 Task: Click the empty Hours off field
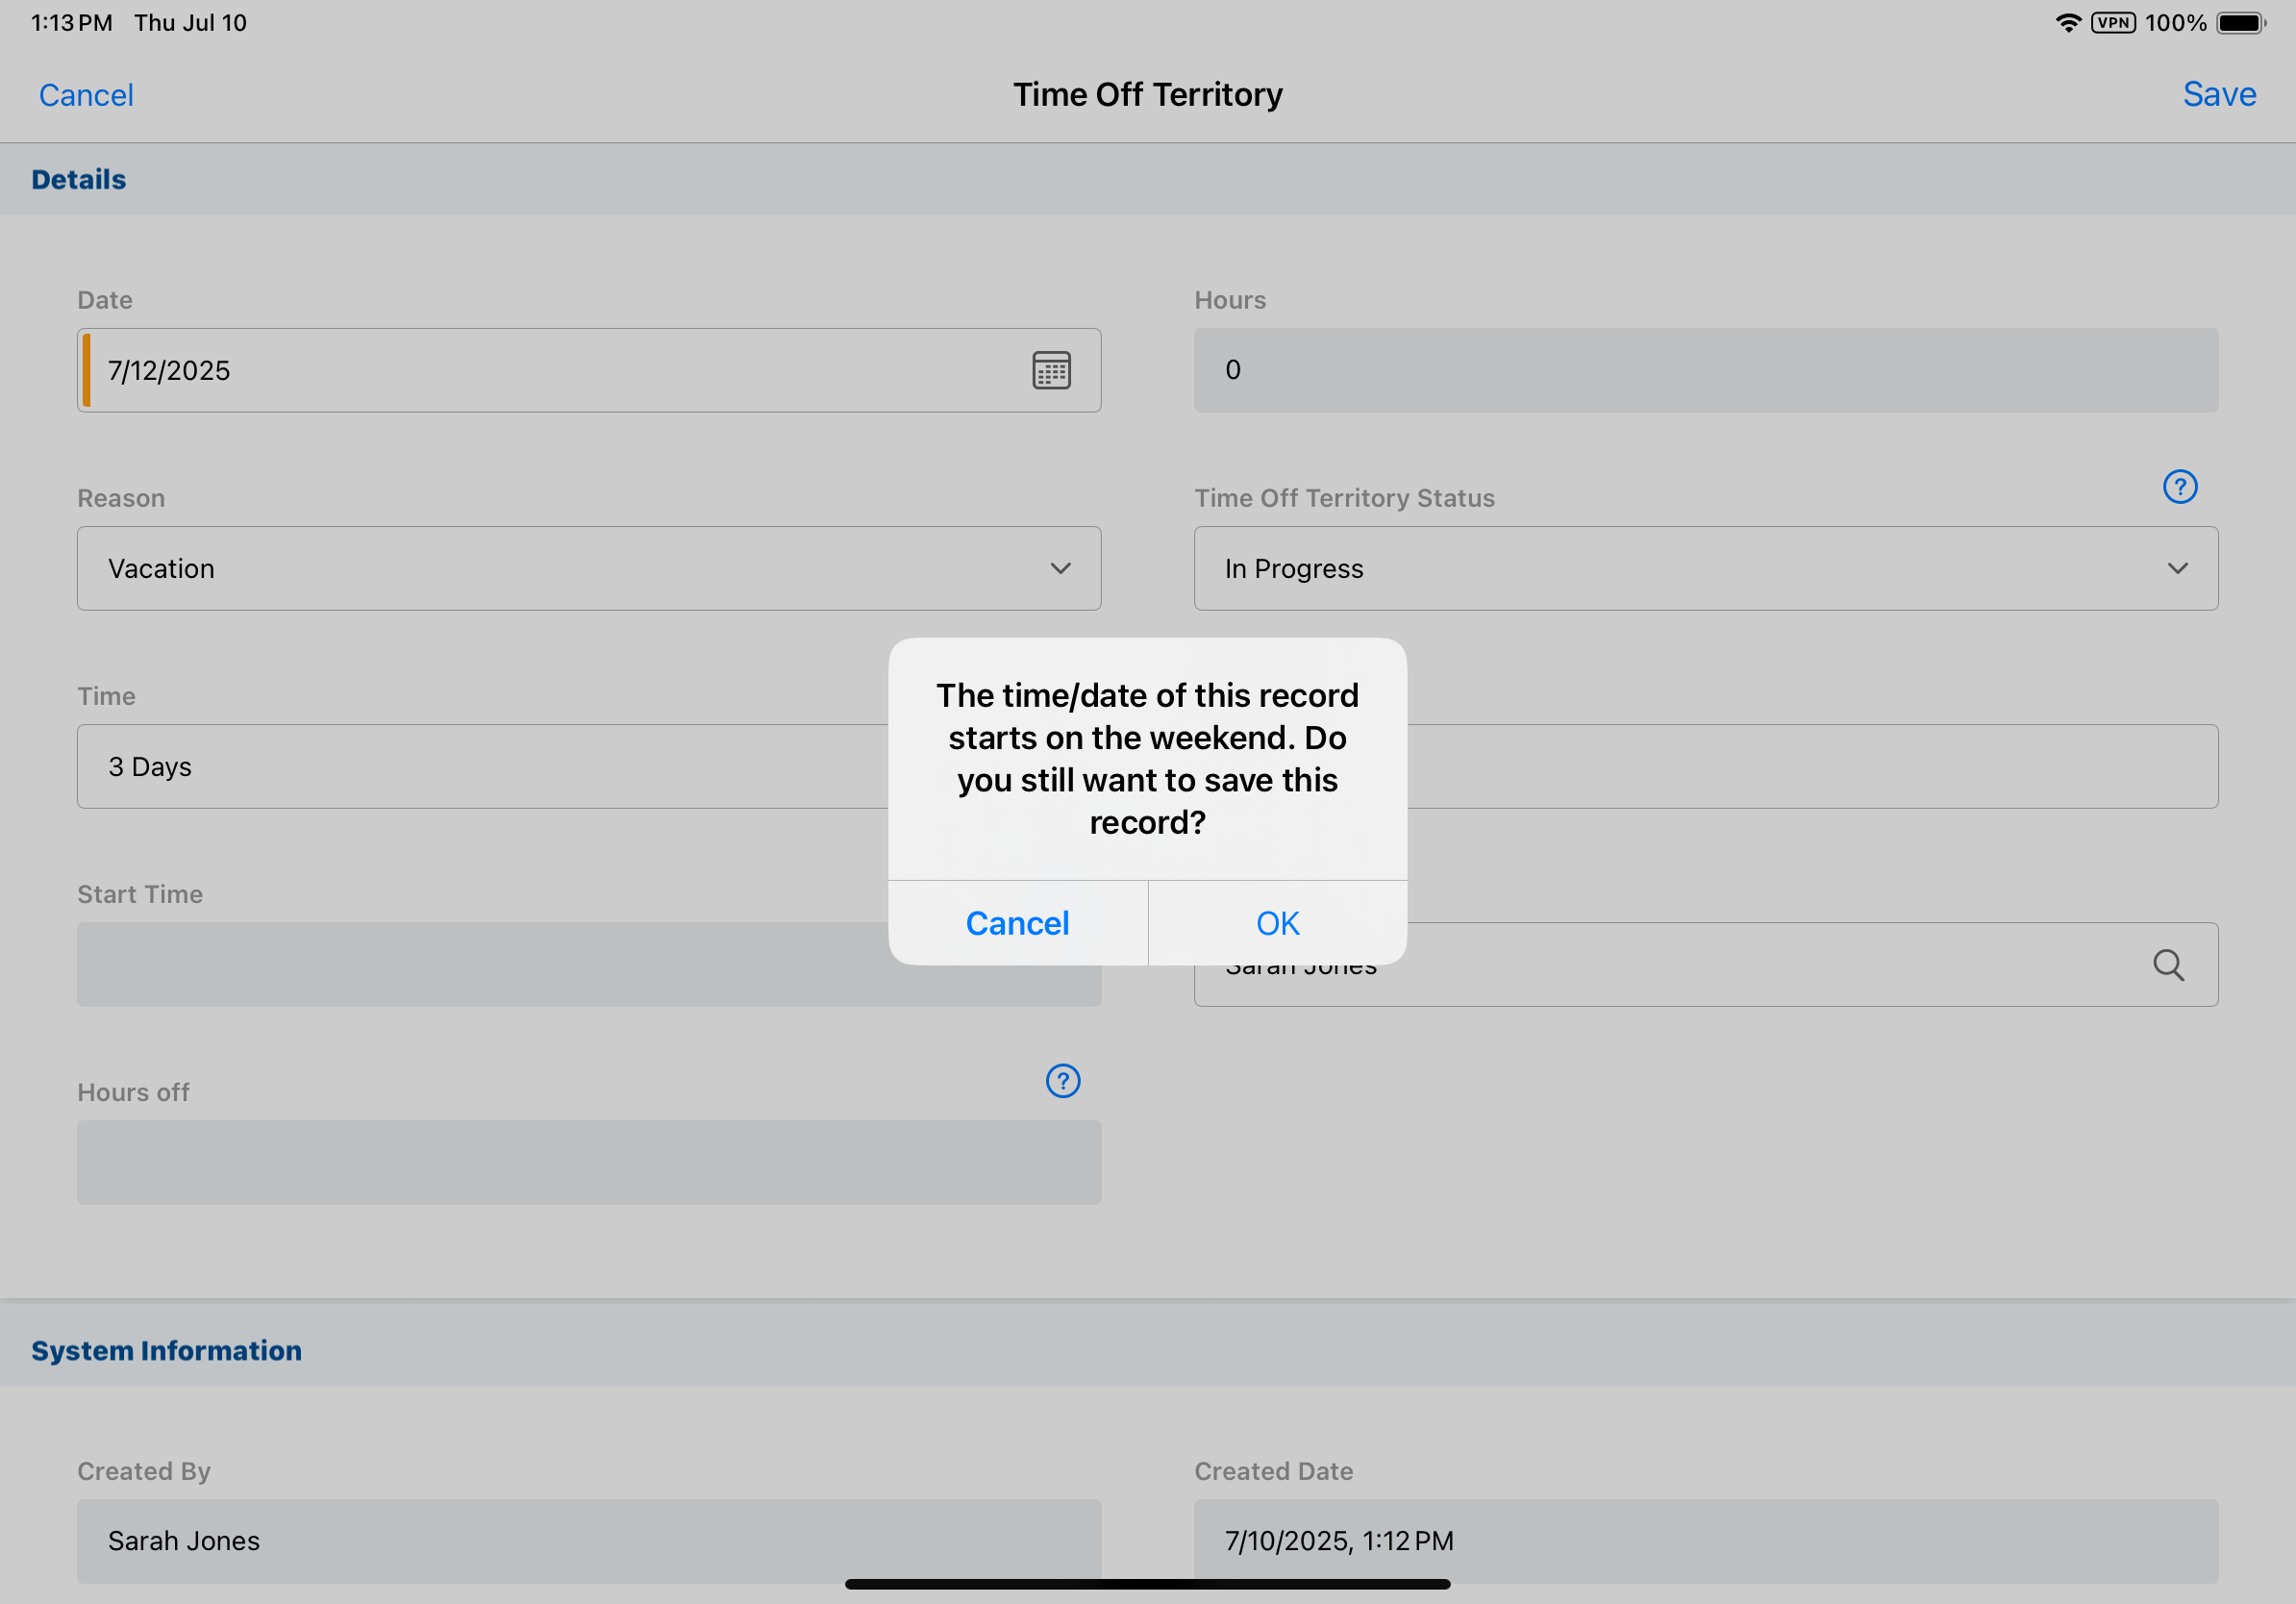coord(589,1163)
